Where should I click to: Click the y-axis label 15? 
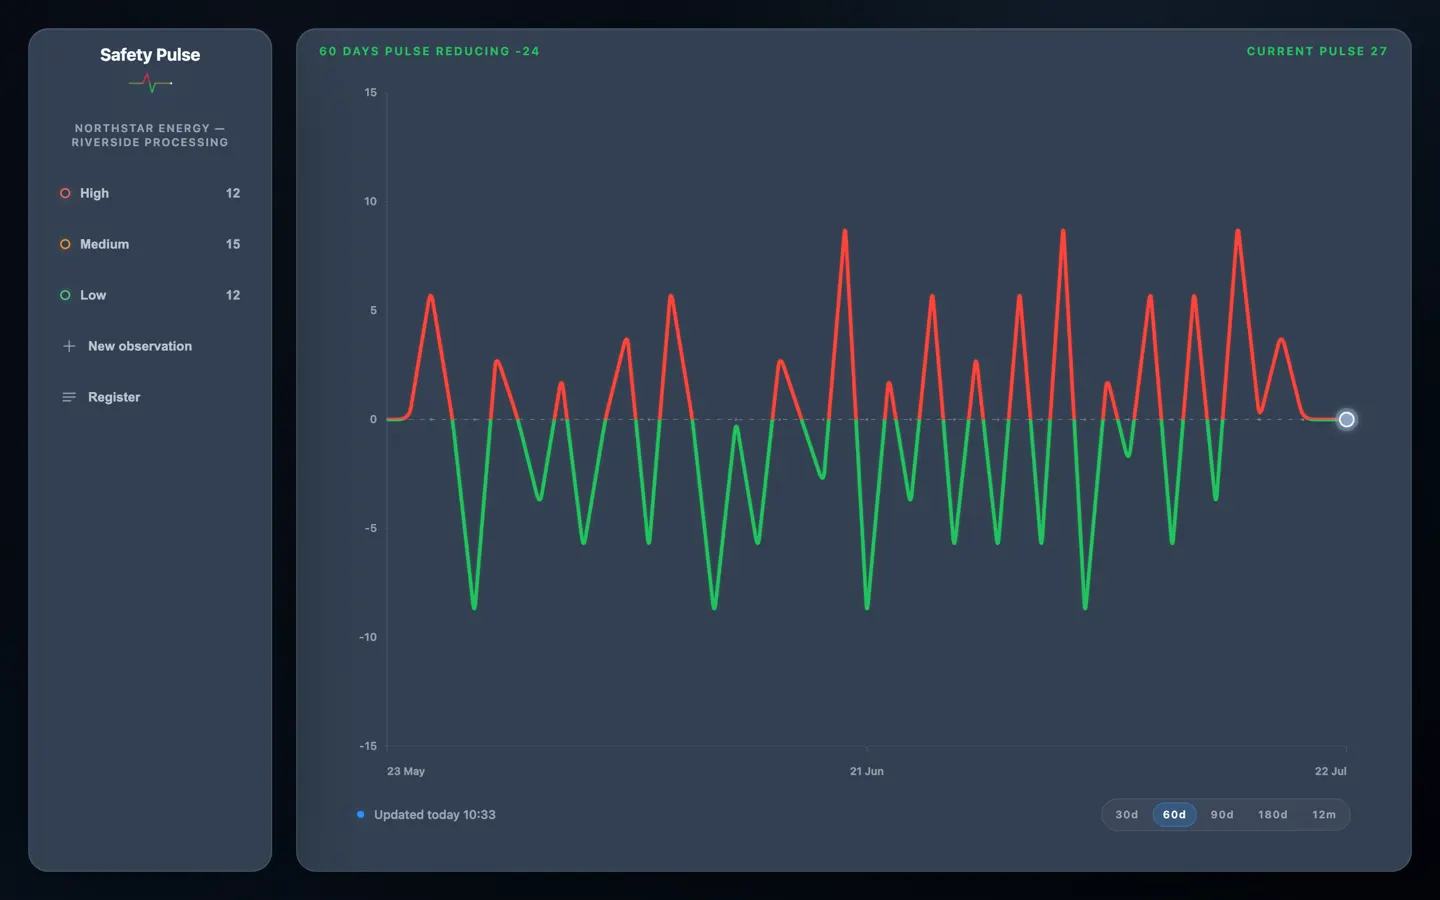click(371, 93)
